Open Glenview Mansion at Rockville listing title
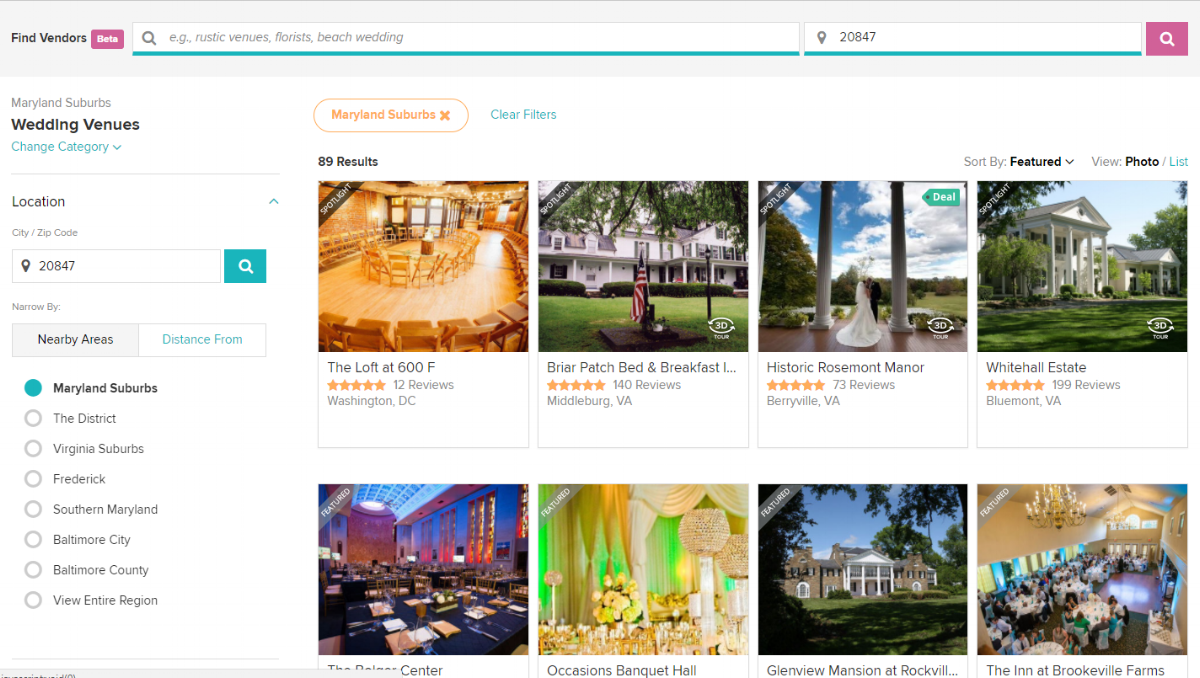Viewport: 1200px width, 678px height. 862,670
